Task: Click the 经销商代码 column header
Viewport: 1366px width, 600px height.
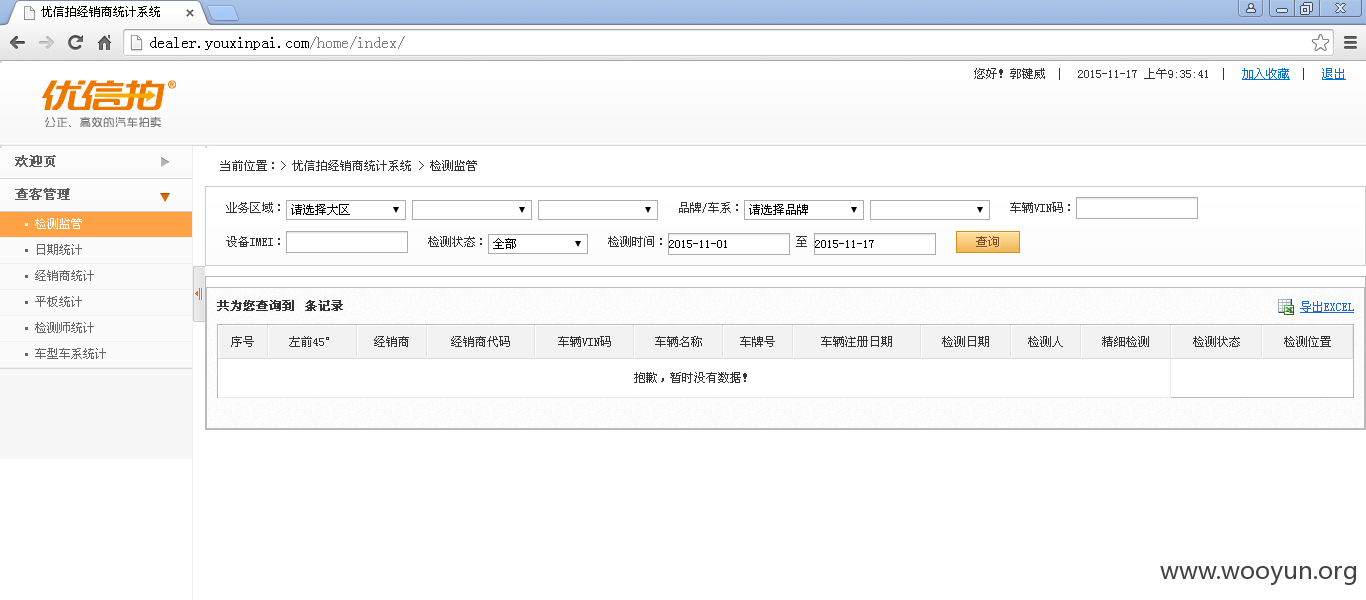Action: coord(480,342)
